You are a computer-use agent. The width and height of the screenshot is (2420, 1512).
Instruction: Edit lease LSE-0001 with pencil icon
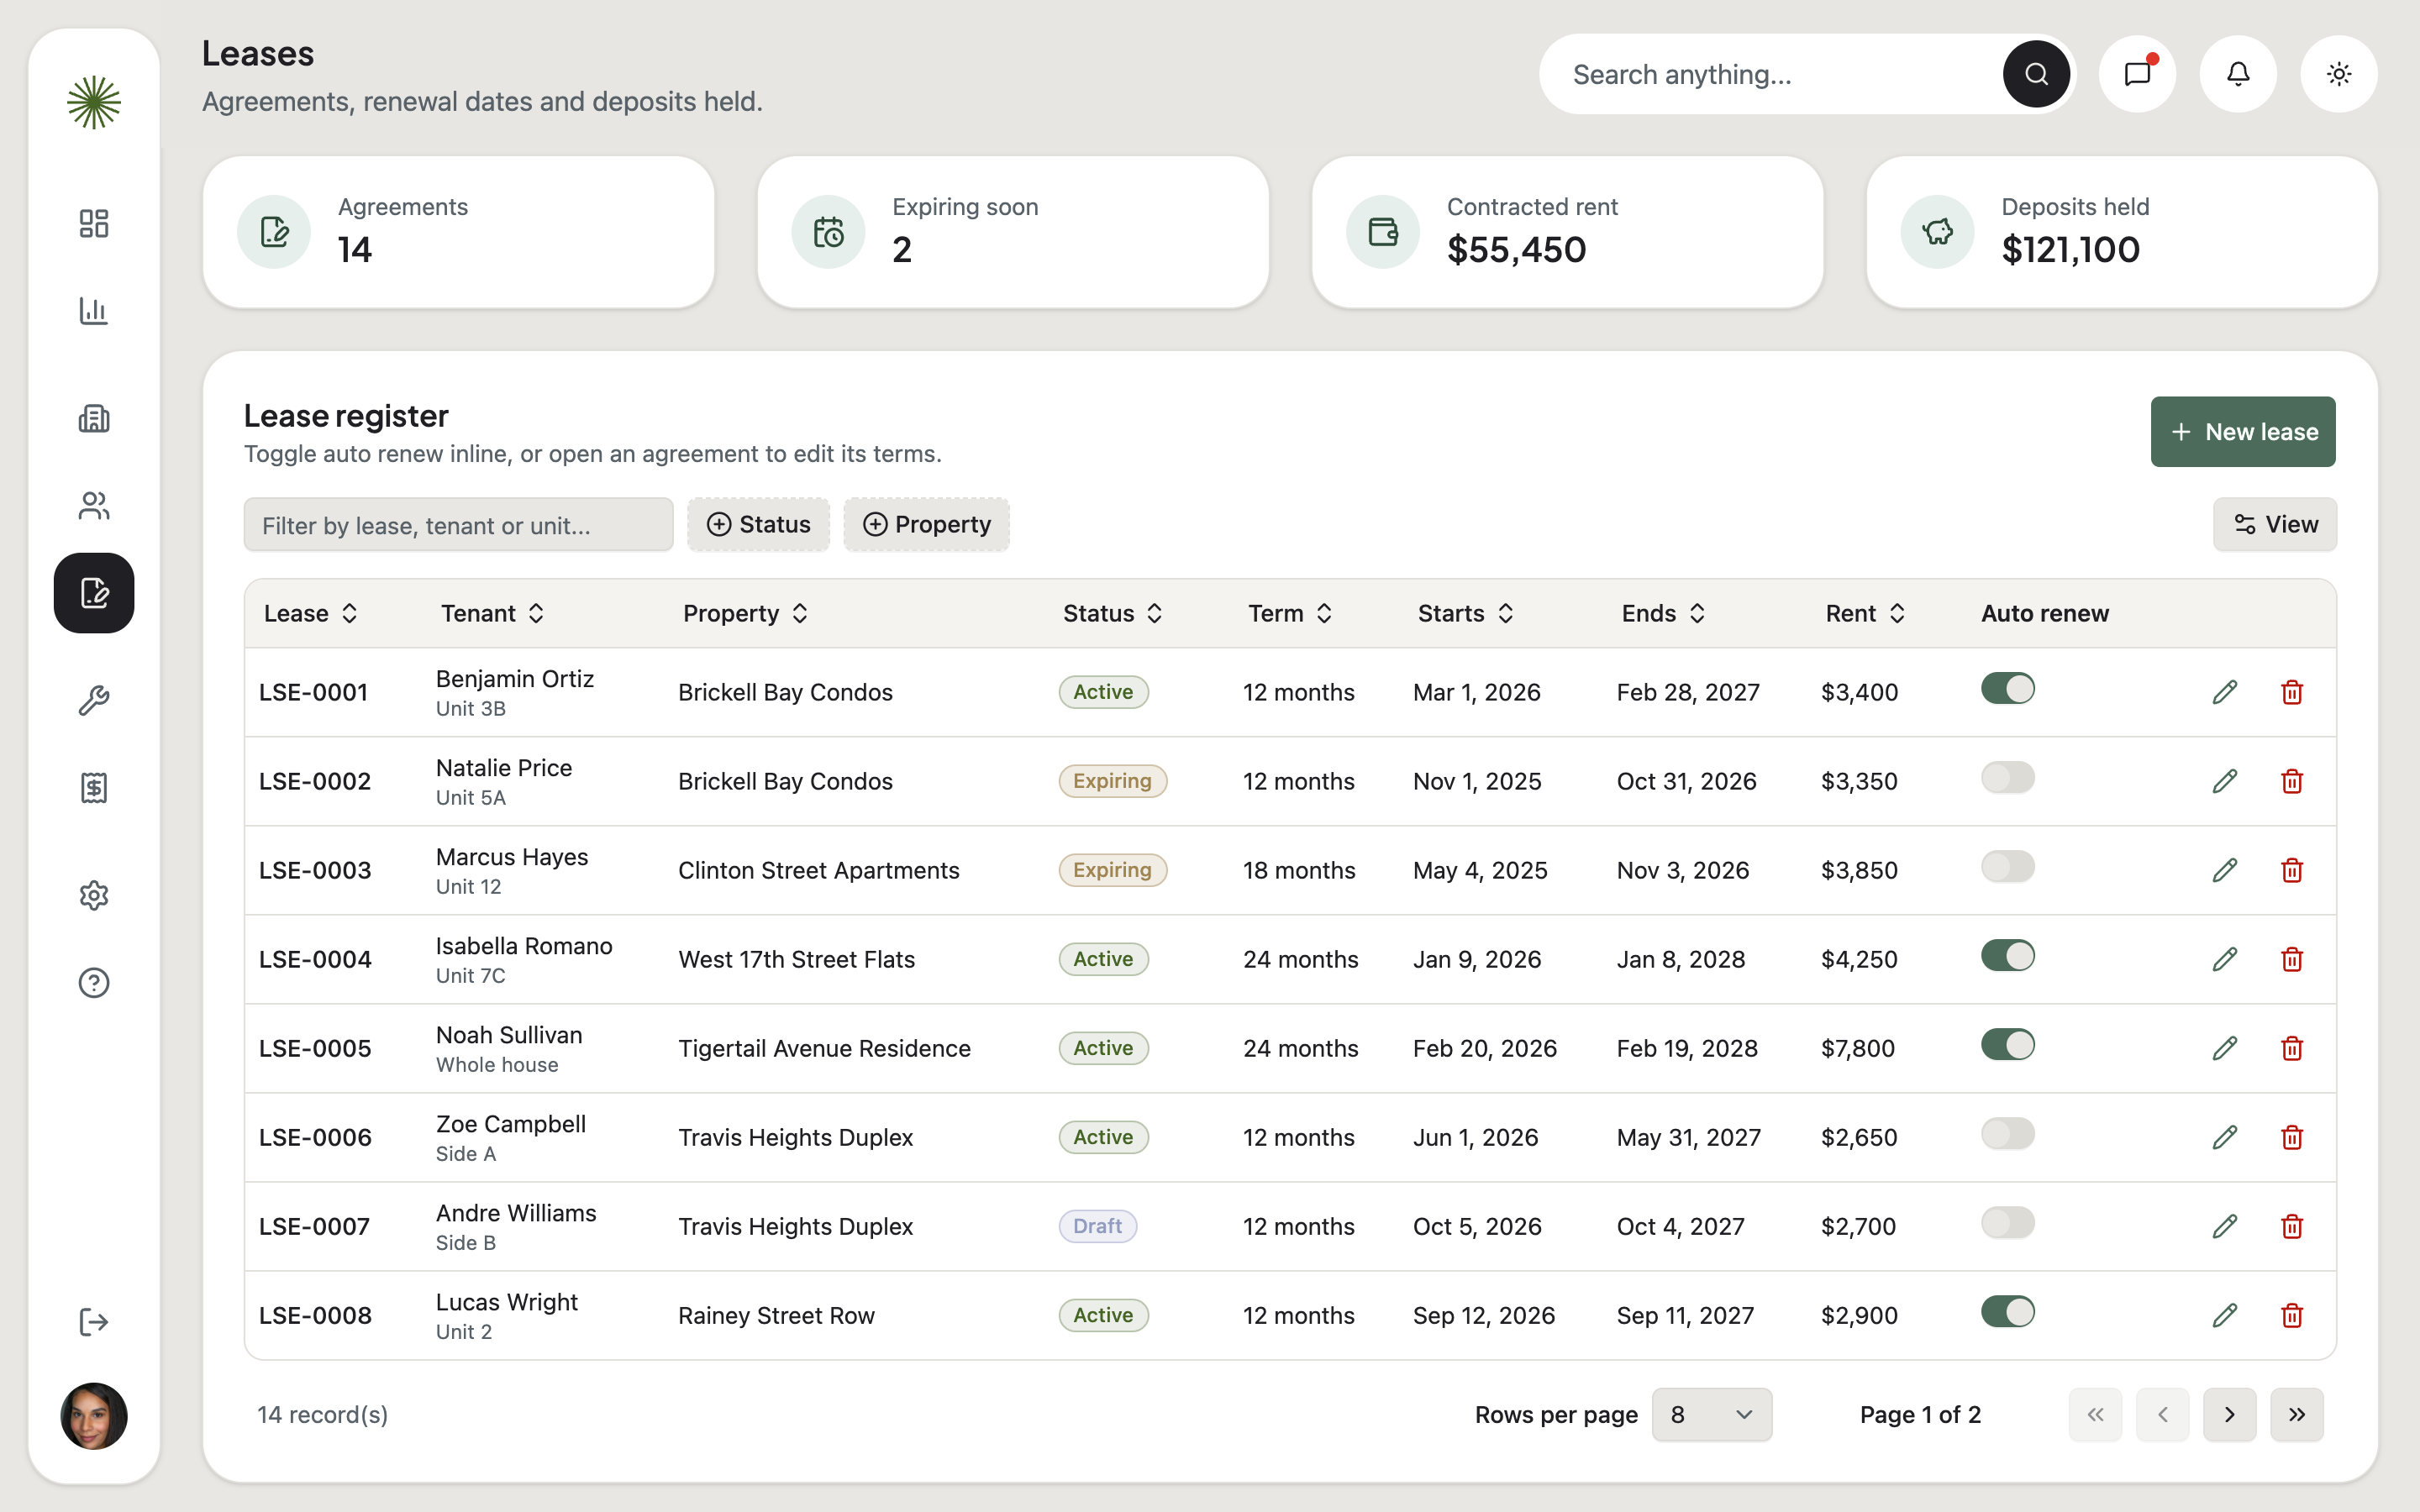coord(2225,692)
